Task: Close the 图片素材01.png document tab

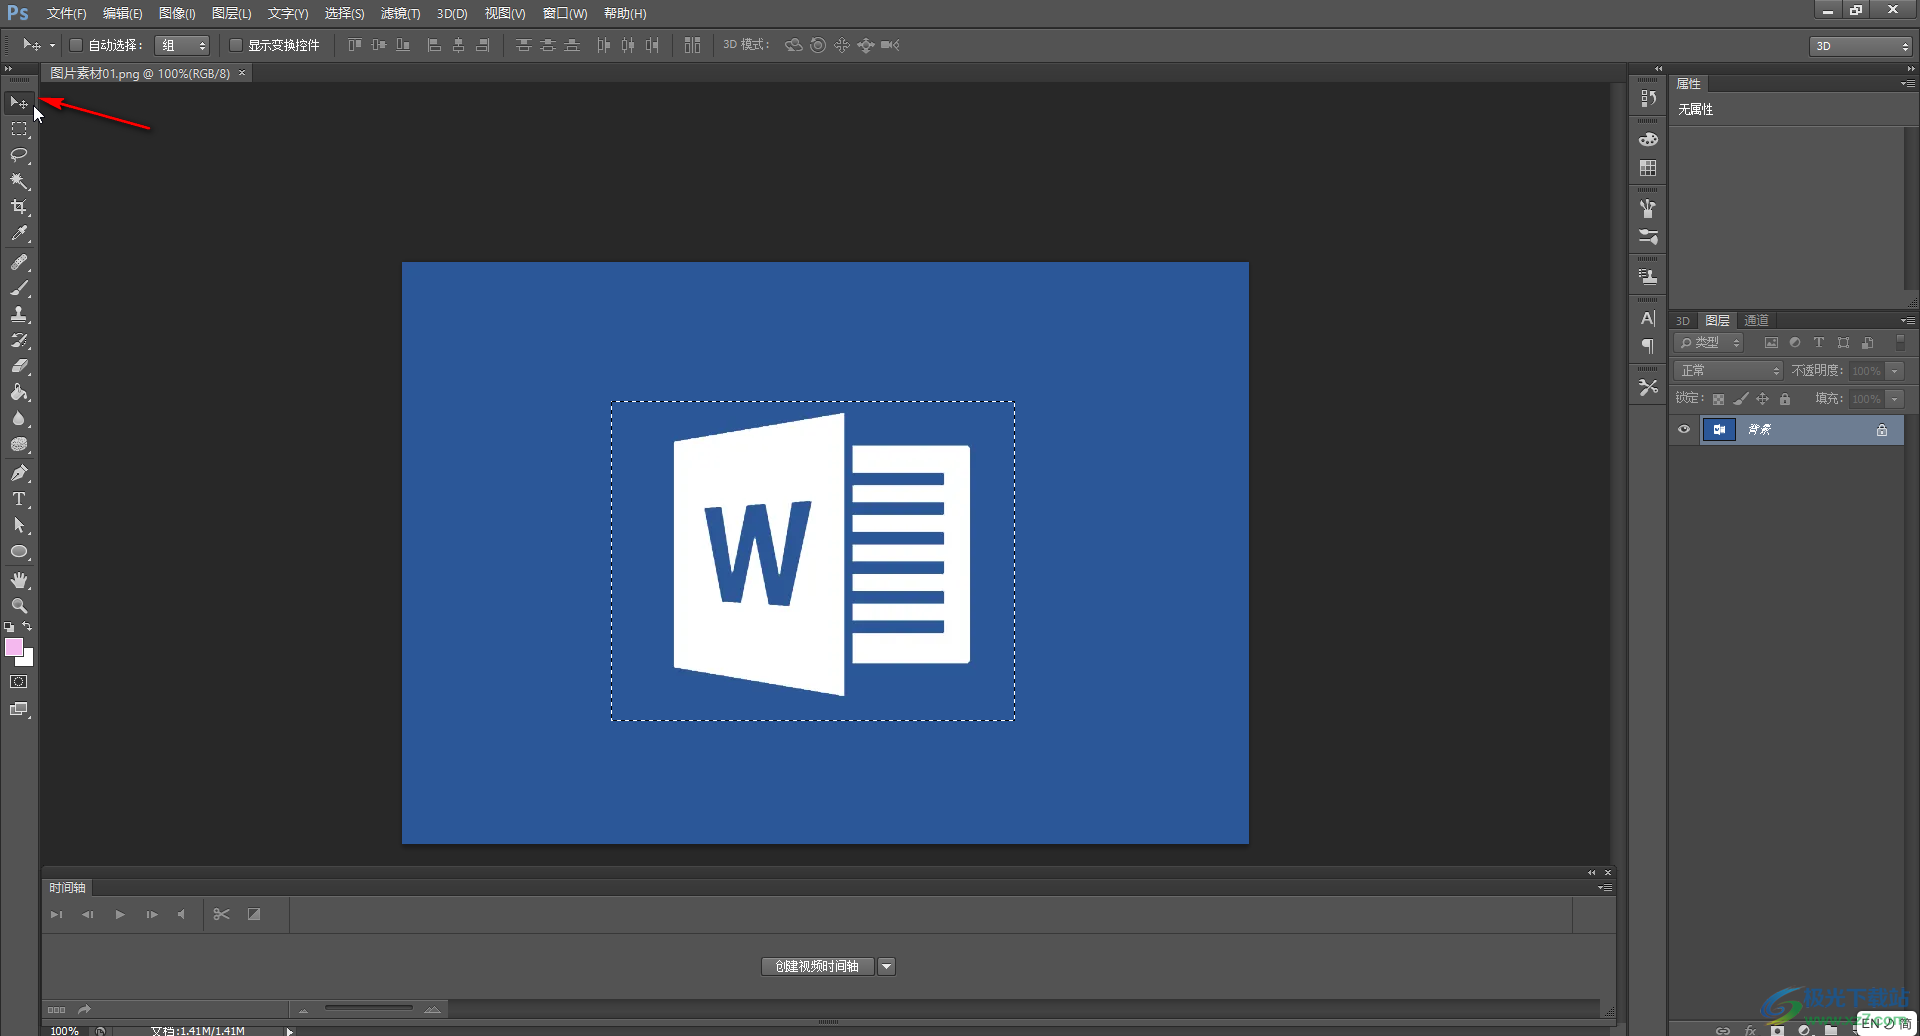Action: (x=242, y=73)
